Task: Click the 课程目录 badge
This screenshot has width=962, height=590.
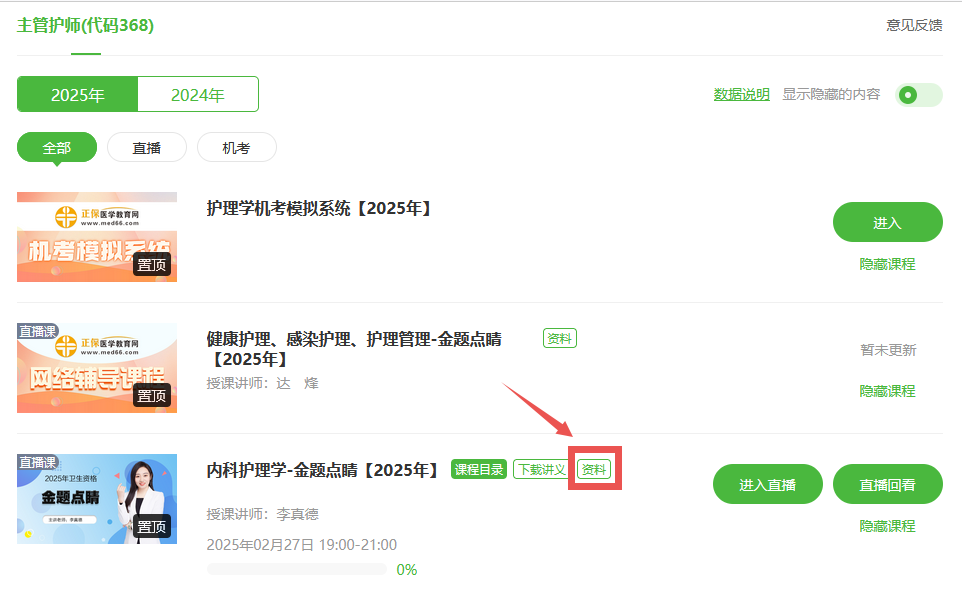Action: point(479,469)
